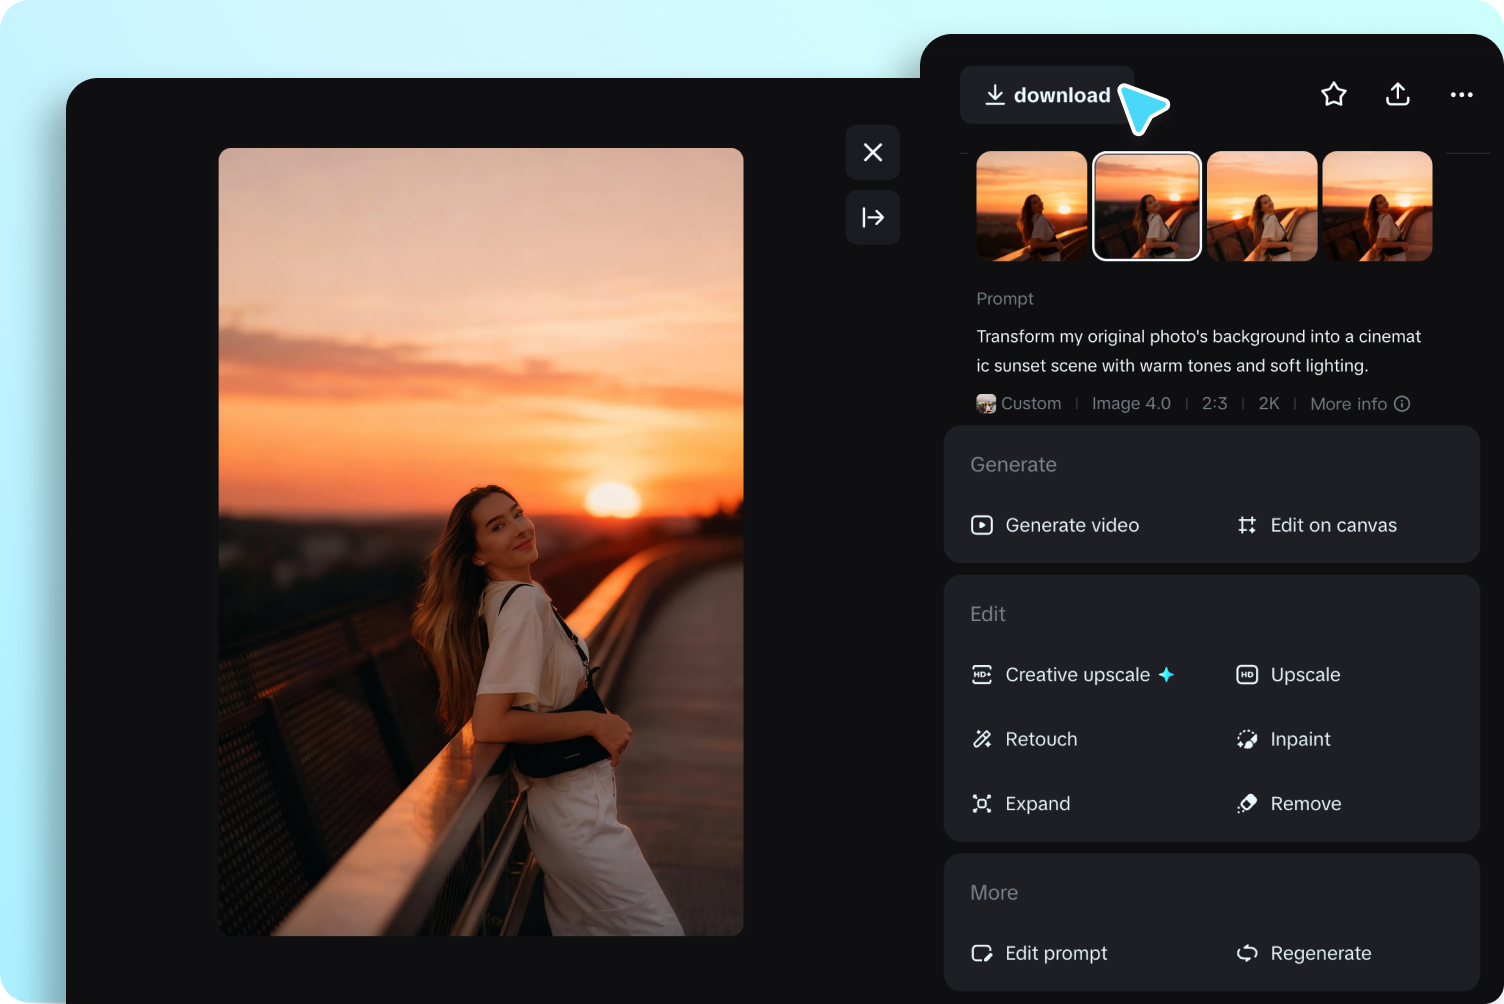1504x1004 pixels.
Task: Favorite the image with the star icon
Action: click(x=1334, y=94)
